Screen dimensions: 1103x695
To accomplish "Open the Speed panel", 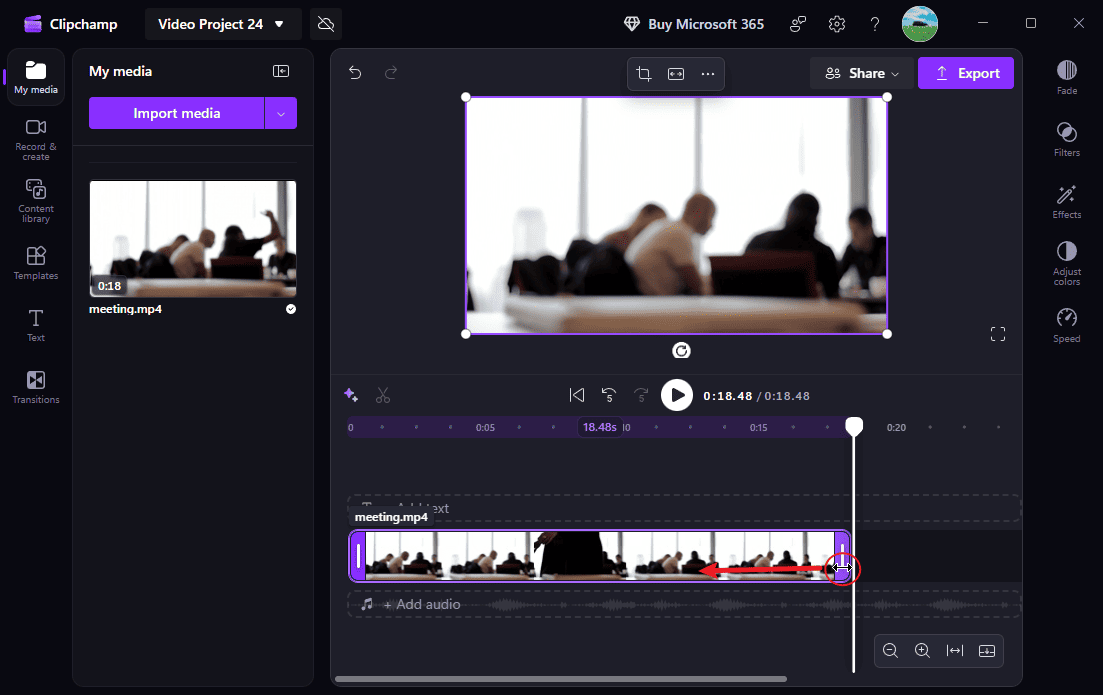I will [x=1066, y=325].
